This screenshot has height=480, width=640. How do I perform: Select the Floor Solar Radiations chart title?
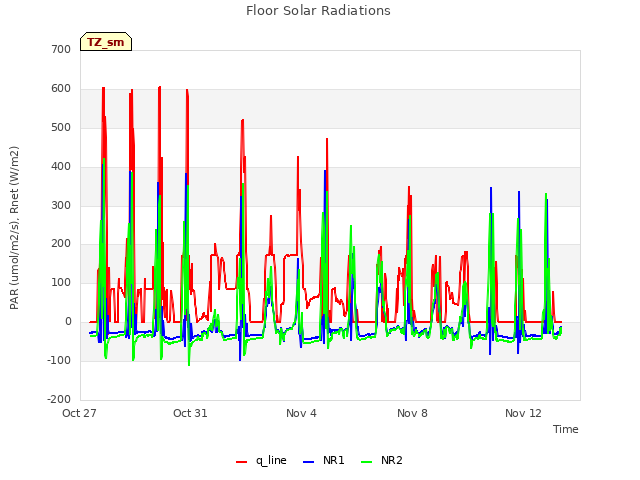click(318, 11)
